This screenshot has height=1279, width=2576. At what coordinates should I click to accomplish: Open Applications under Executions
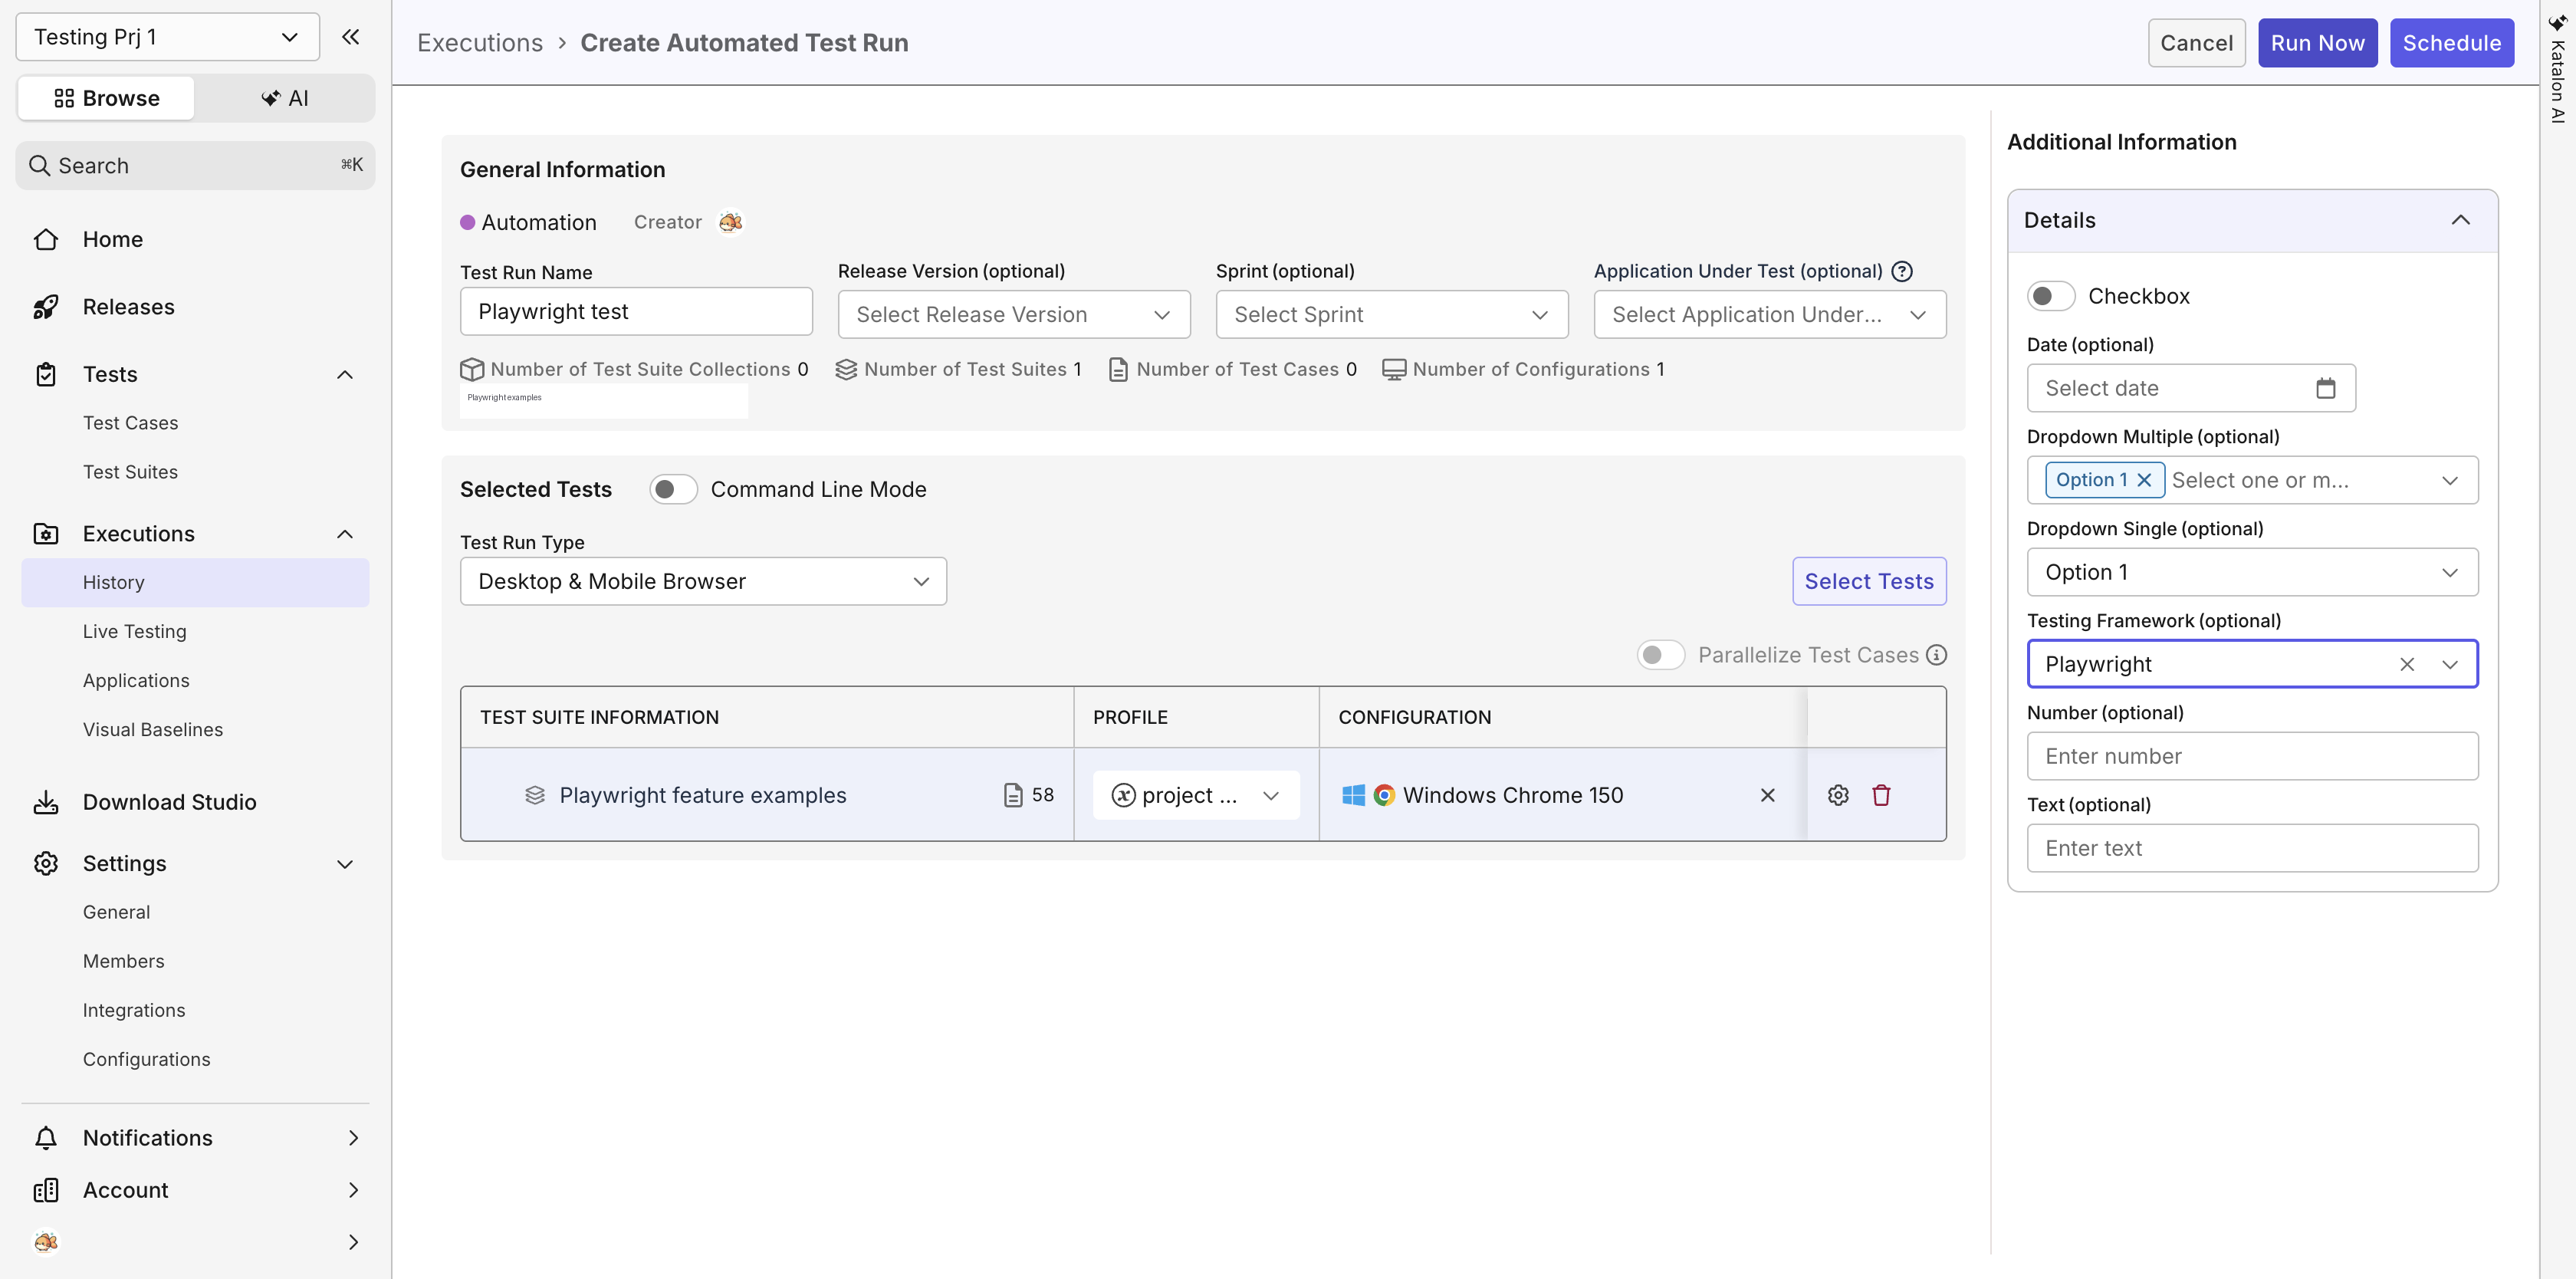coord(136,681)
